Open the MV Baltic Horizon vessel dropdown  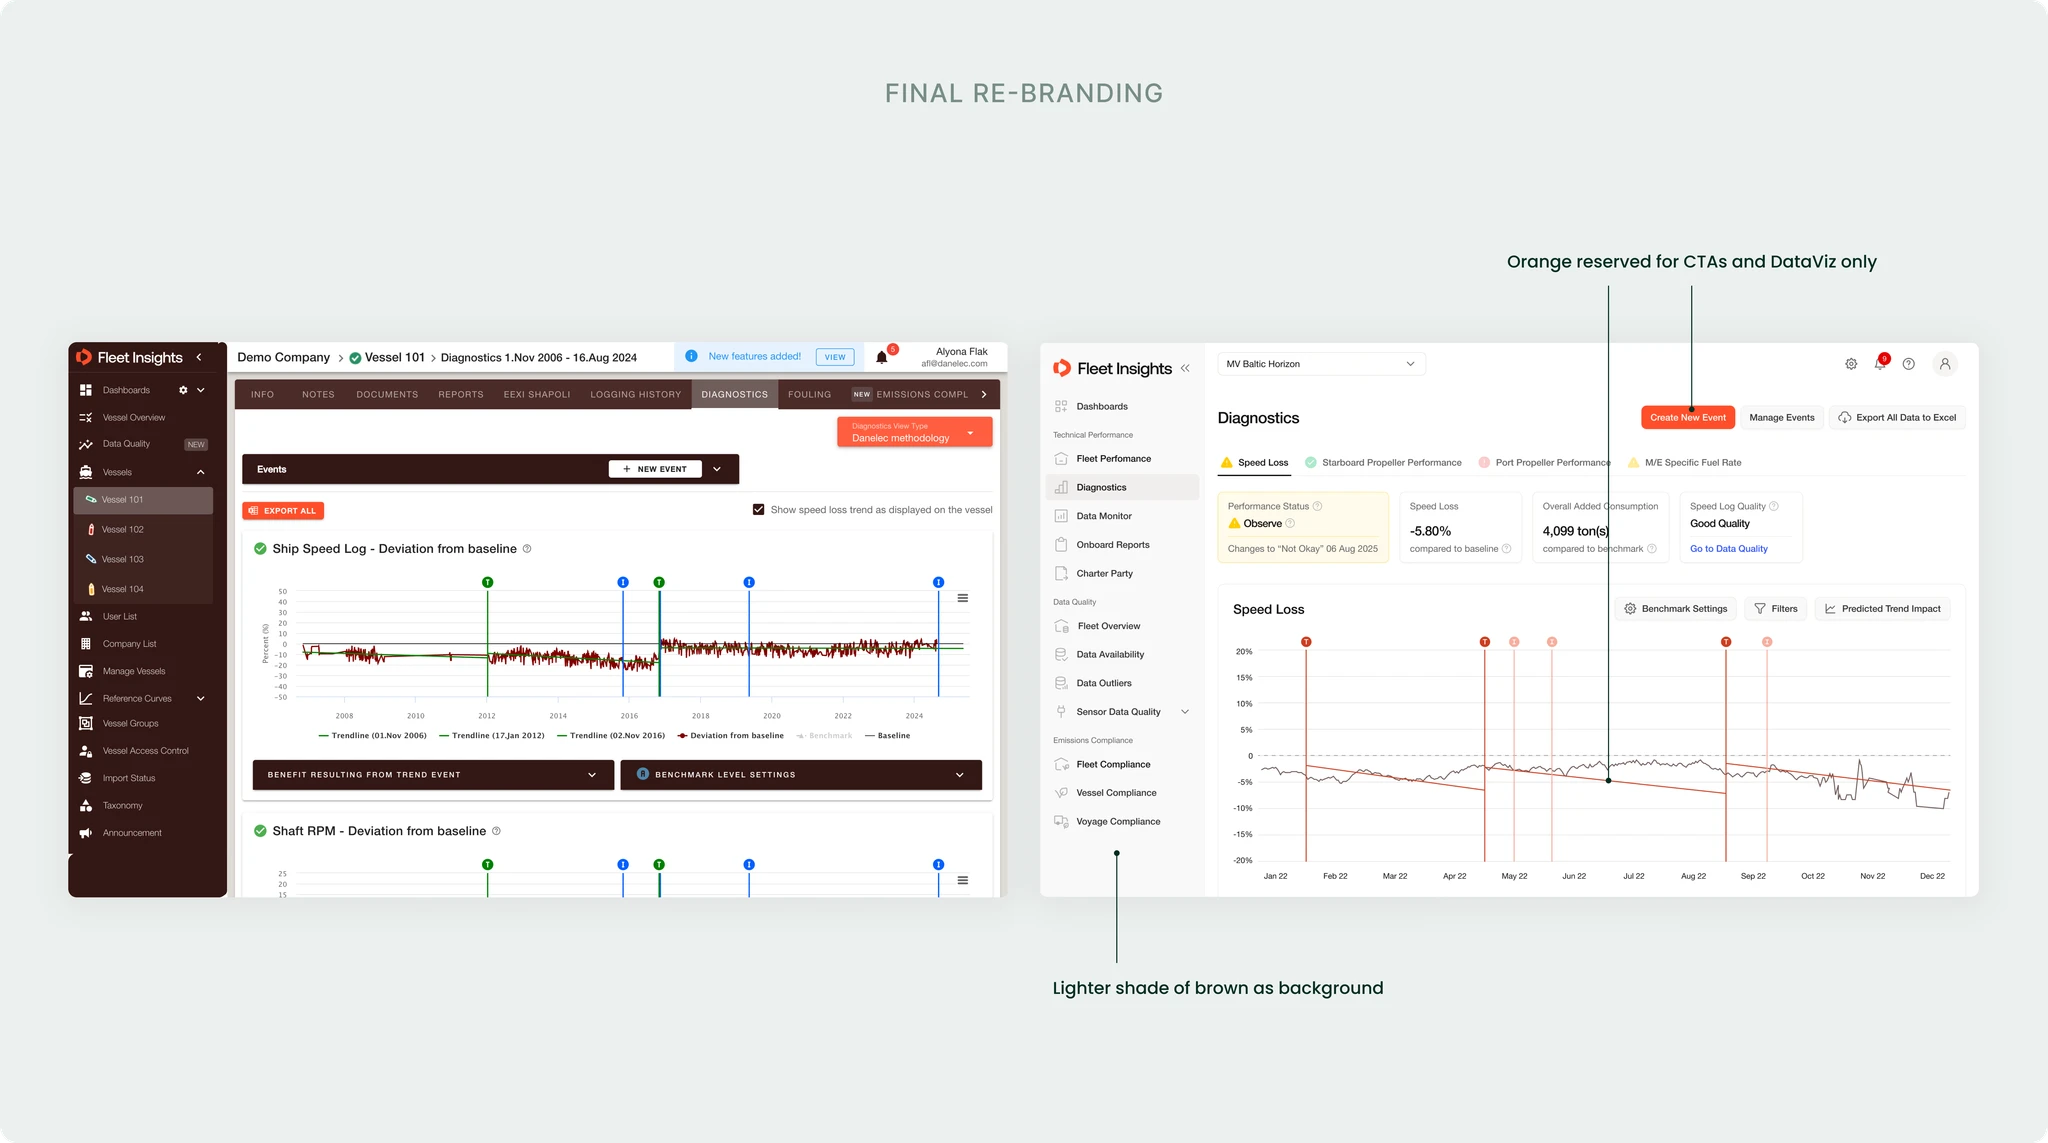pyautogui.click(x=1321, y=364)
